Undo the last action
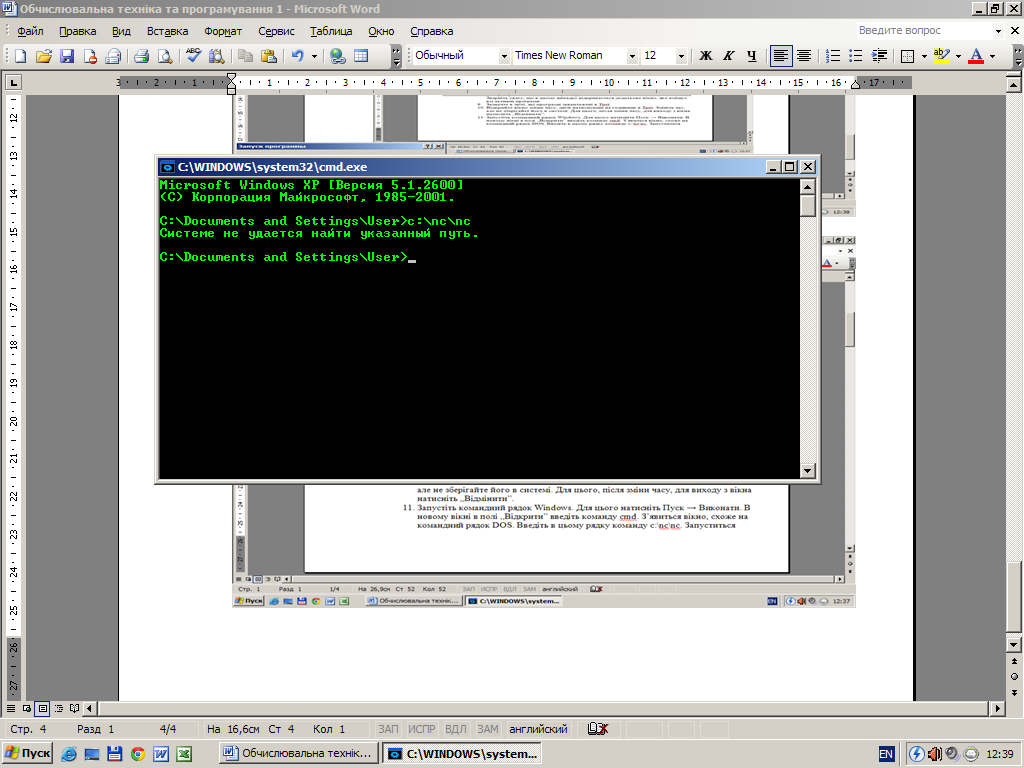 point(298,56)
